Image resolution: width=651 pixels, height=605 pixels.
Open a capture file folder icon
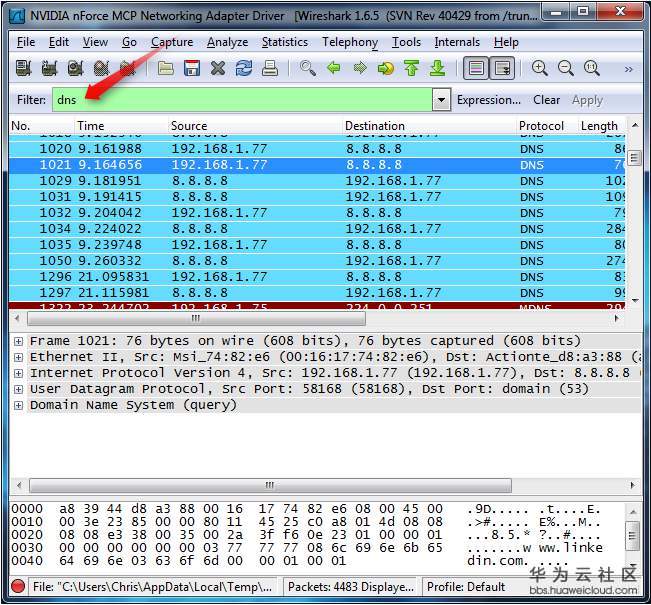[x=166, y=68]
